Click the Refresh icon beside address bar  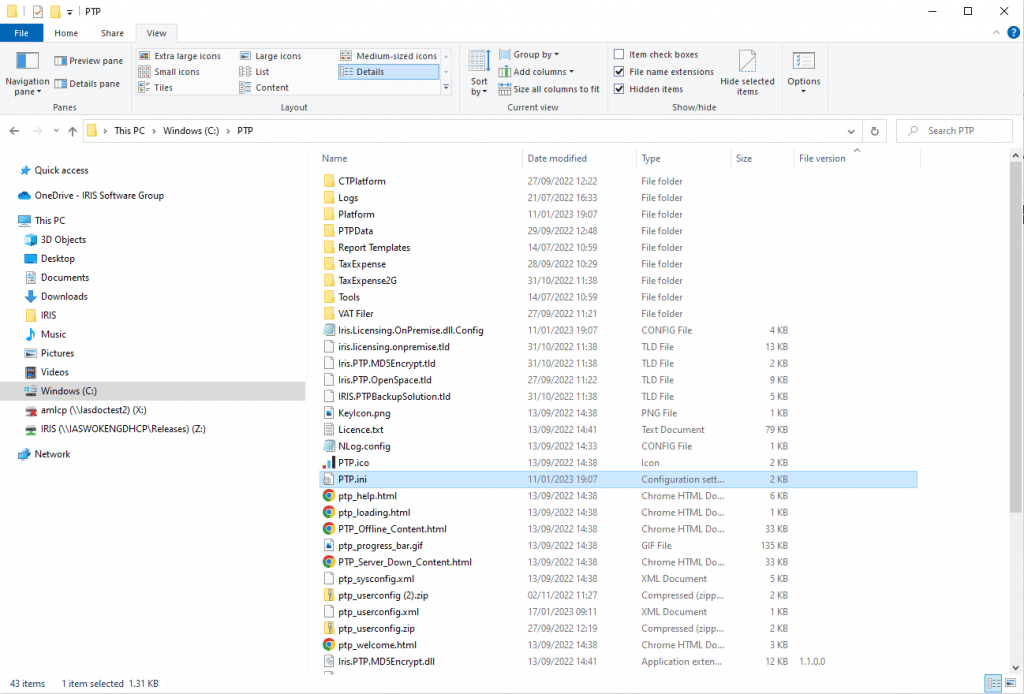pyautogui.click(x=875, y=131)
